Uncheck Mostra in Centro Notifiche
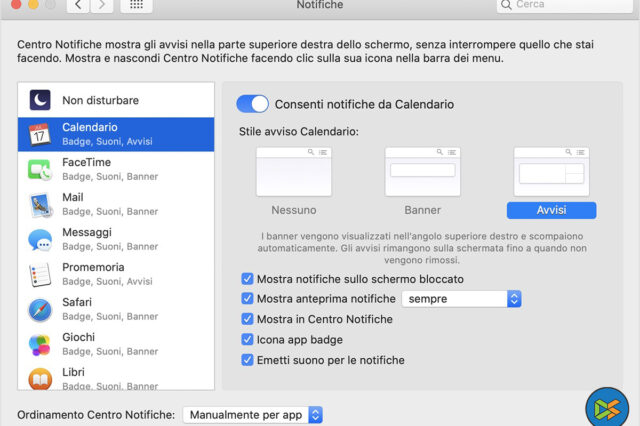The height and width of the screenshot is (426, 640). pyautogui.click(x=247, y=319)
